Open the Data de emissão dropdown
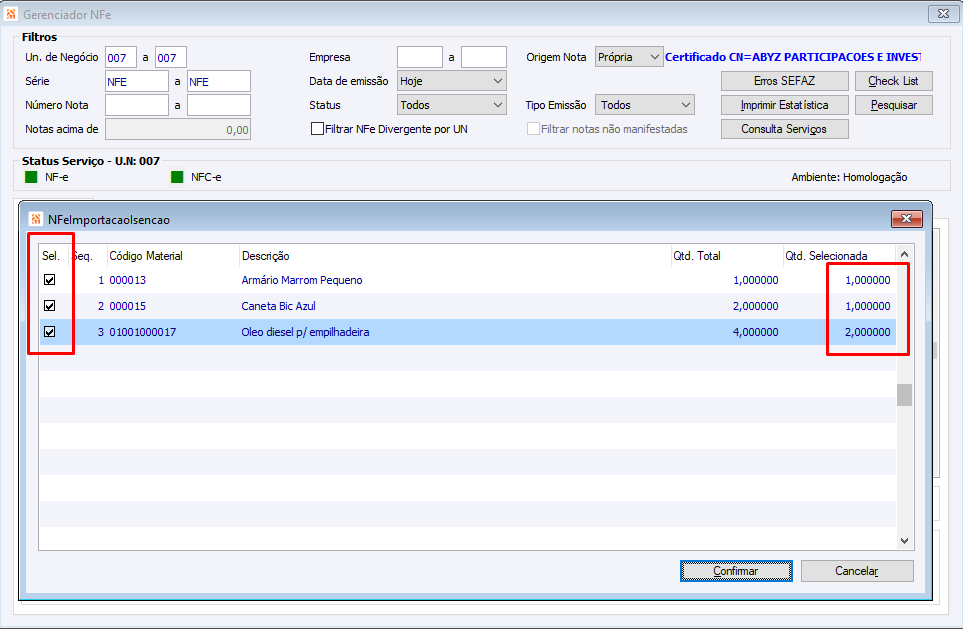Screen dimensions: 963x629 coord(451,81)
